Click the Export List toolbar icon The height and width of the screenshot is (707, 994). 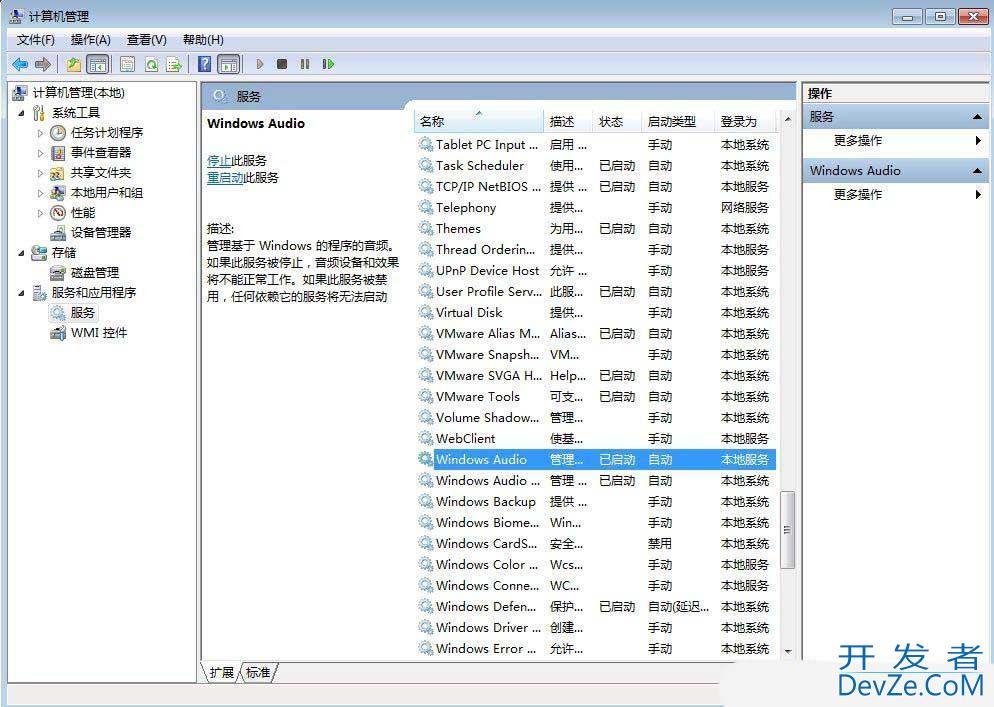click(x=174, y=64)
